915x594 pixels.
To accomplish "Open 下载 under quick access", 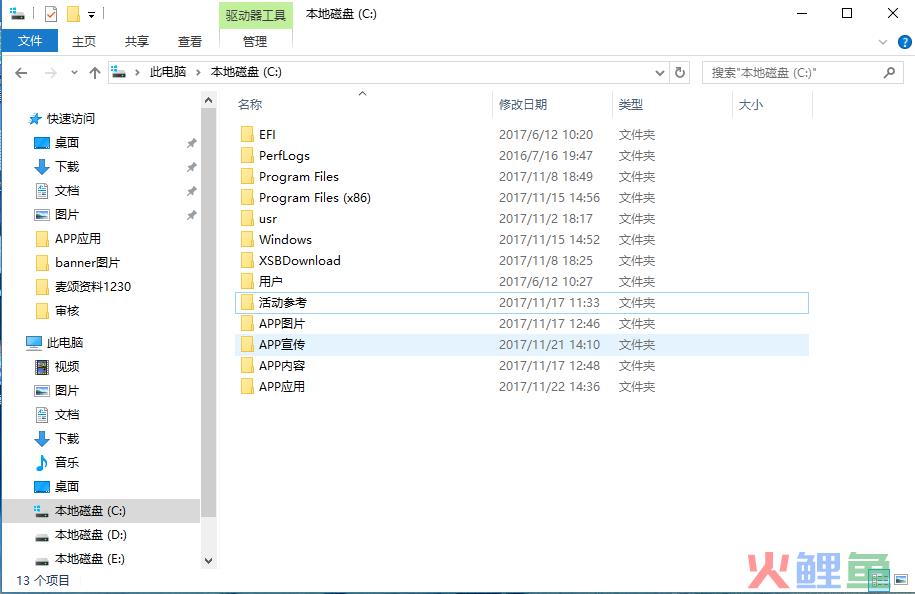I will tap(67, 166).
